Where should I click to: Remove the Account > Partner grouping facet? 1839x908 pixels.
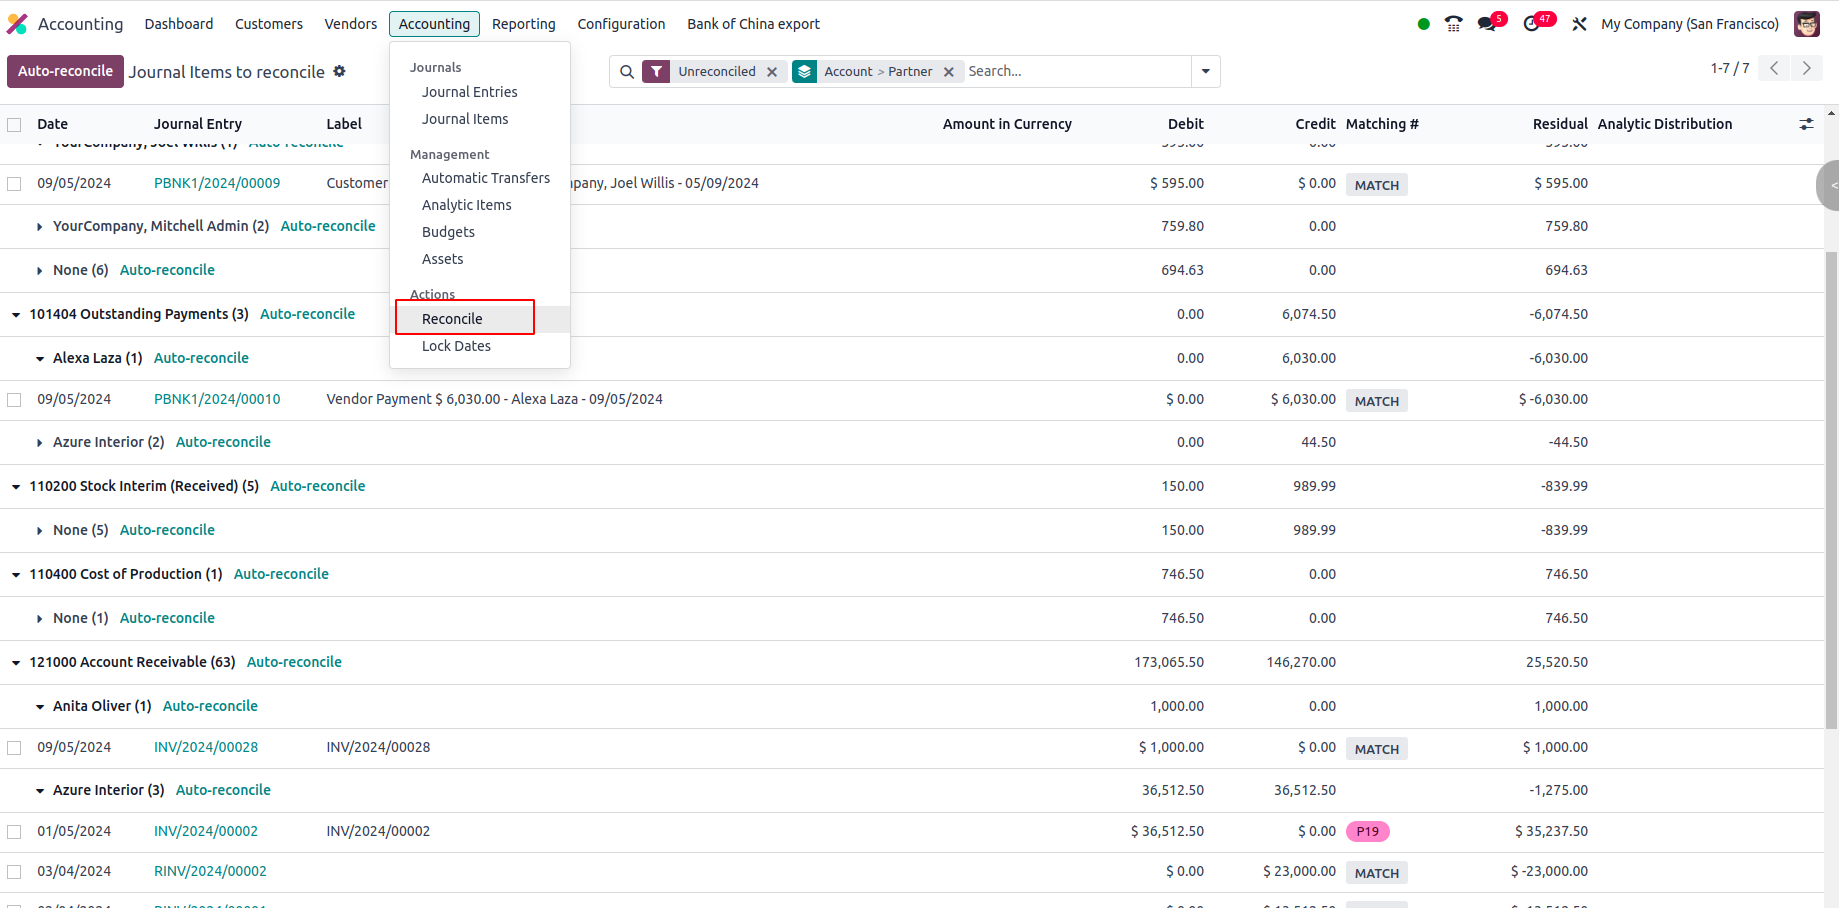coord(949,72)
